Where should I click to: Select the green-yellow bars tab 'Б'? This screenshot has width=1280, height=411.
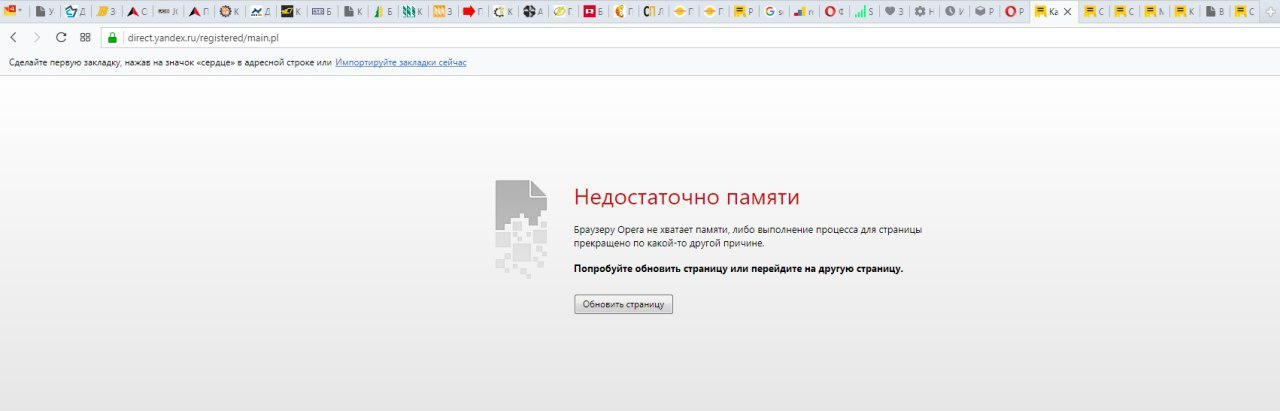click(x=383, y=12)
